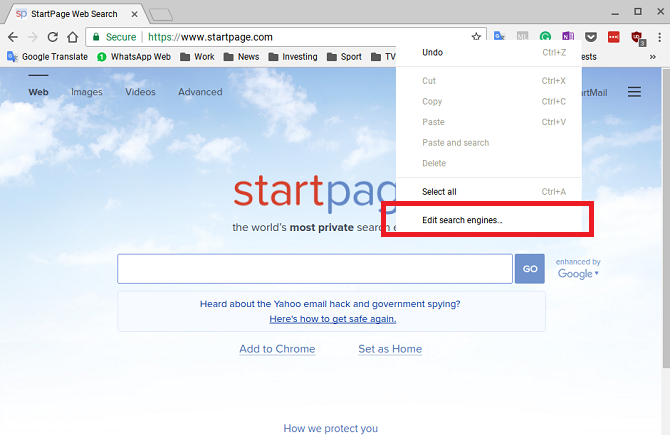Open the WhatsApp Web bookmark
The image size is (670, 435).
pyautogui.click(x=134, y=57)
